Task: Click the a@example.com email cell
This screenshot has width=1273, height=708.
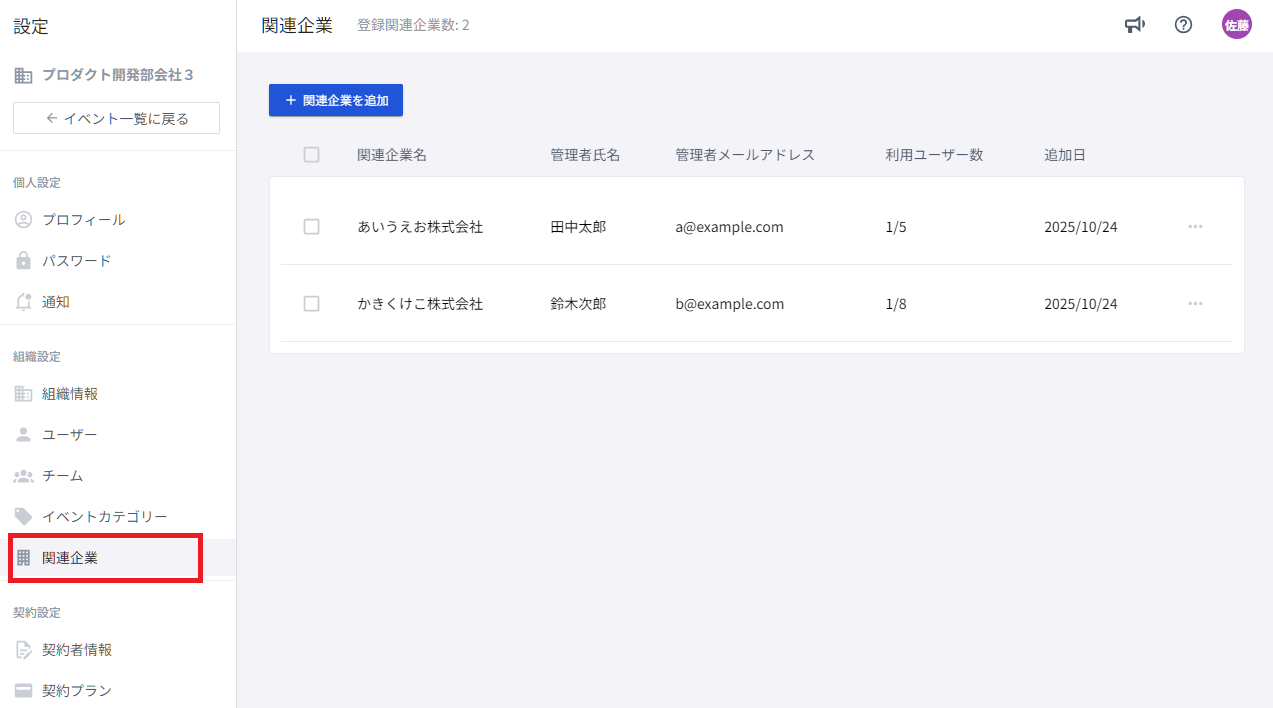Action: coord(729,227)
